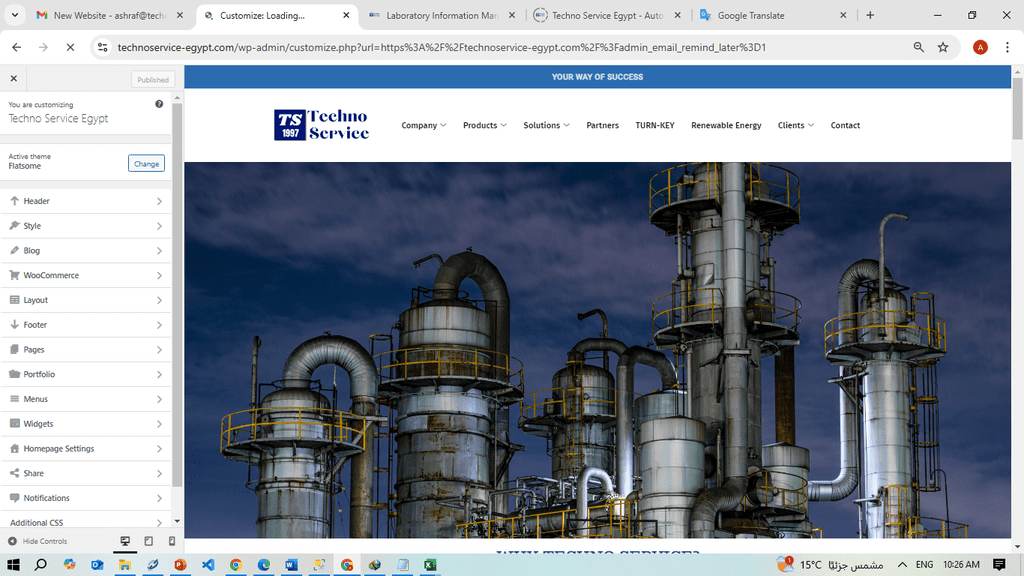Go back to previous page
The image size is (1024, 576).
click(16, 47)
